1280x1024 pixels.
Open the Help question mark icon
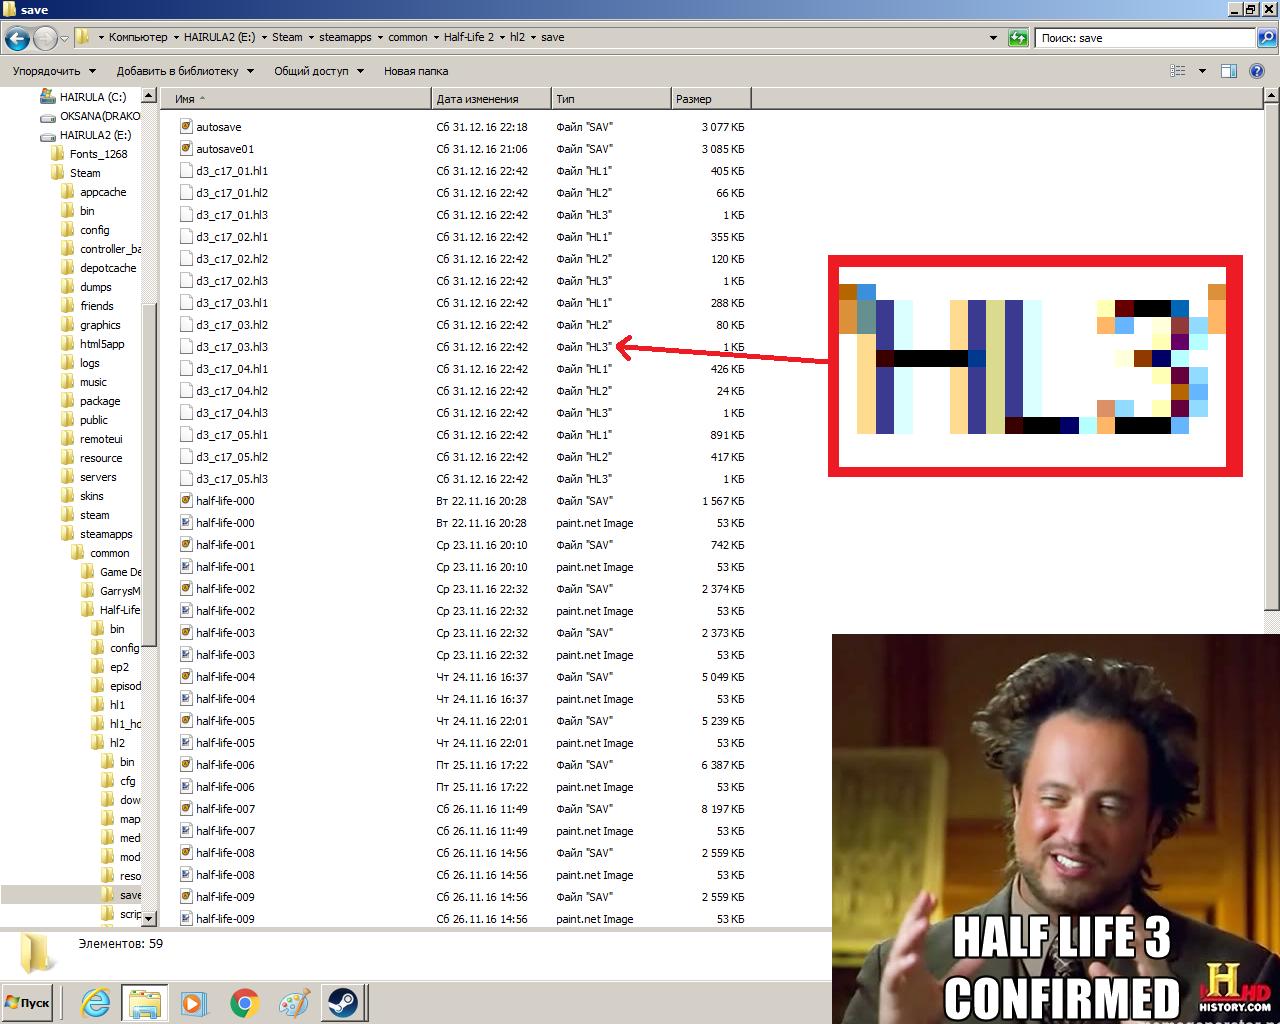click(1257, 71)
